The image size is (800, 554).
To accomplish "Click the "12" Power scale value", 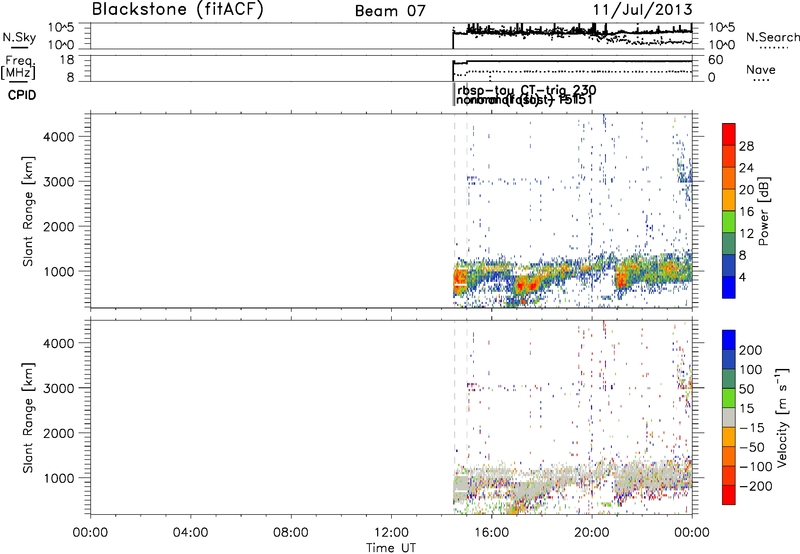I will point(746,233).
